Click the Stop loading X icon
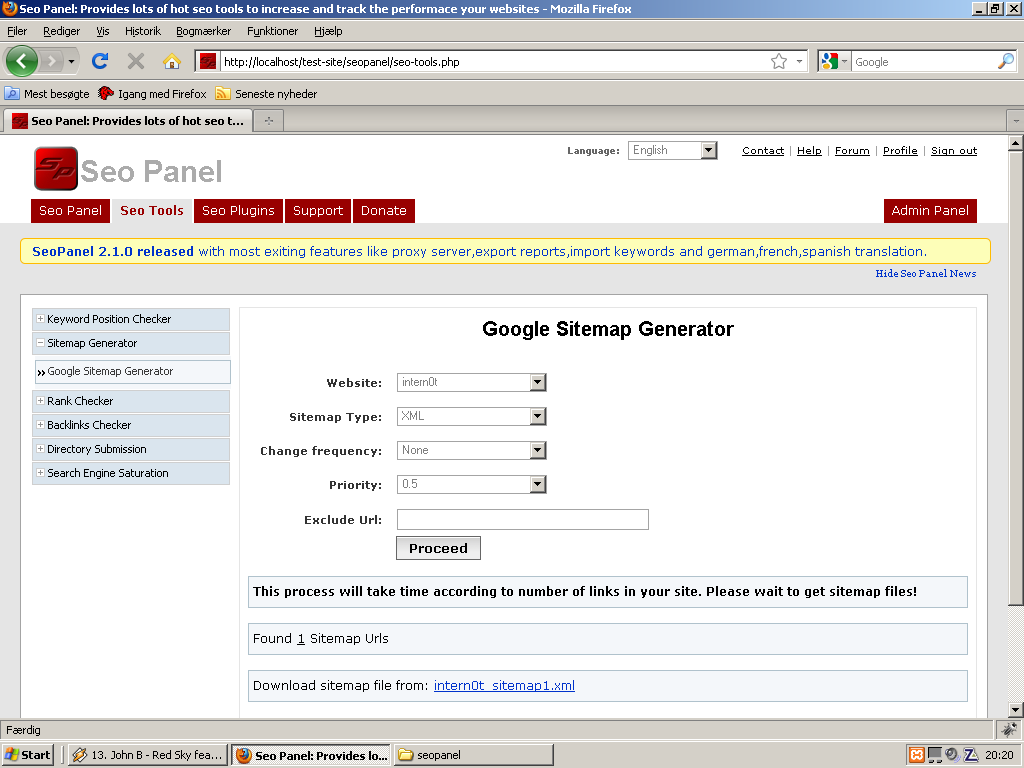 [136, 61]
